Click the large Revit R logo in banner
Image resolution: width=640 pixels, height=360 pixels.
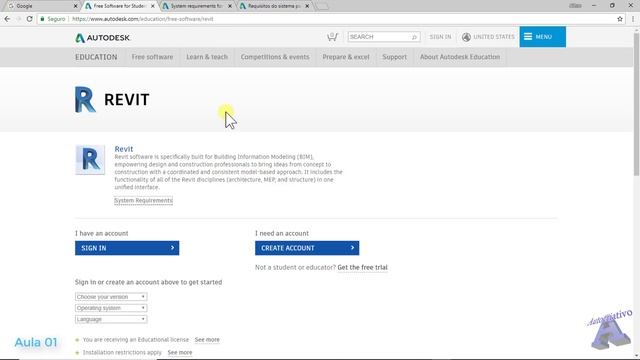[85, 99]
